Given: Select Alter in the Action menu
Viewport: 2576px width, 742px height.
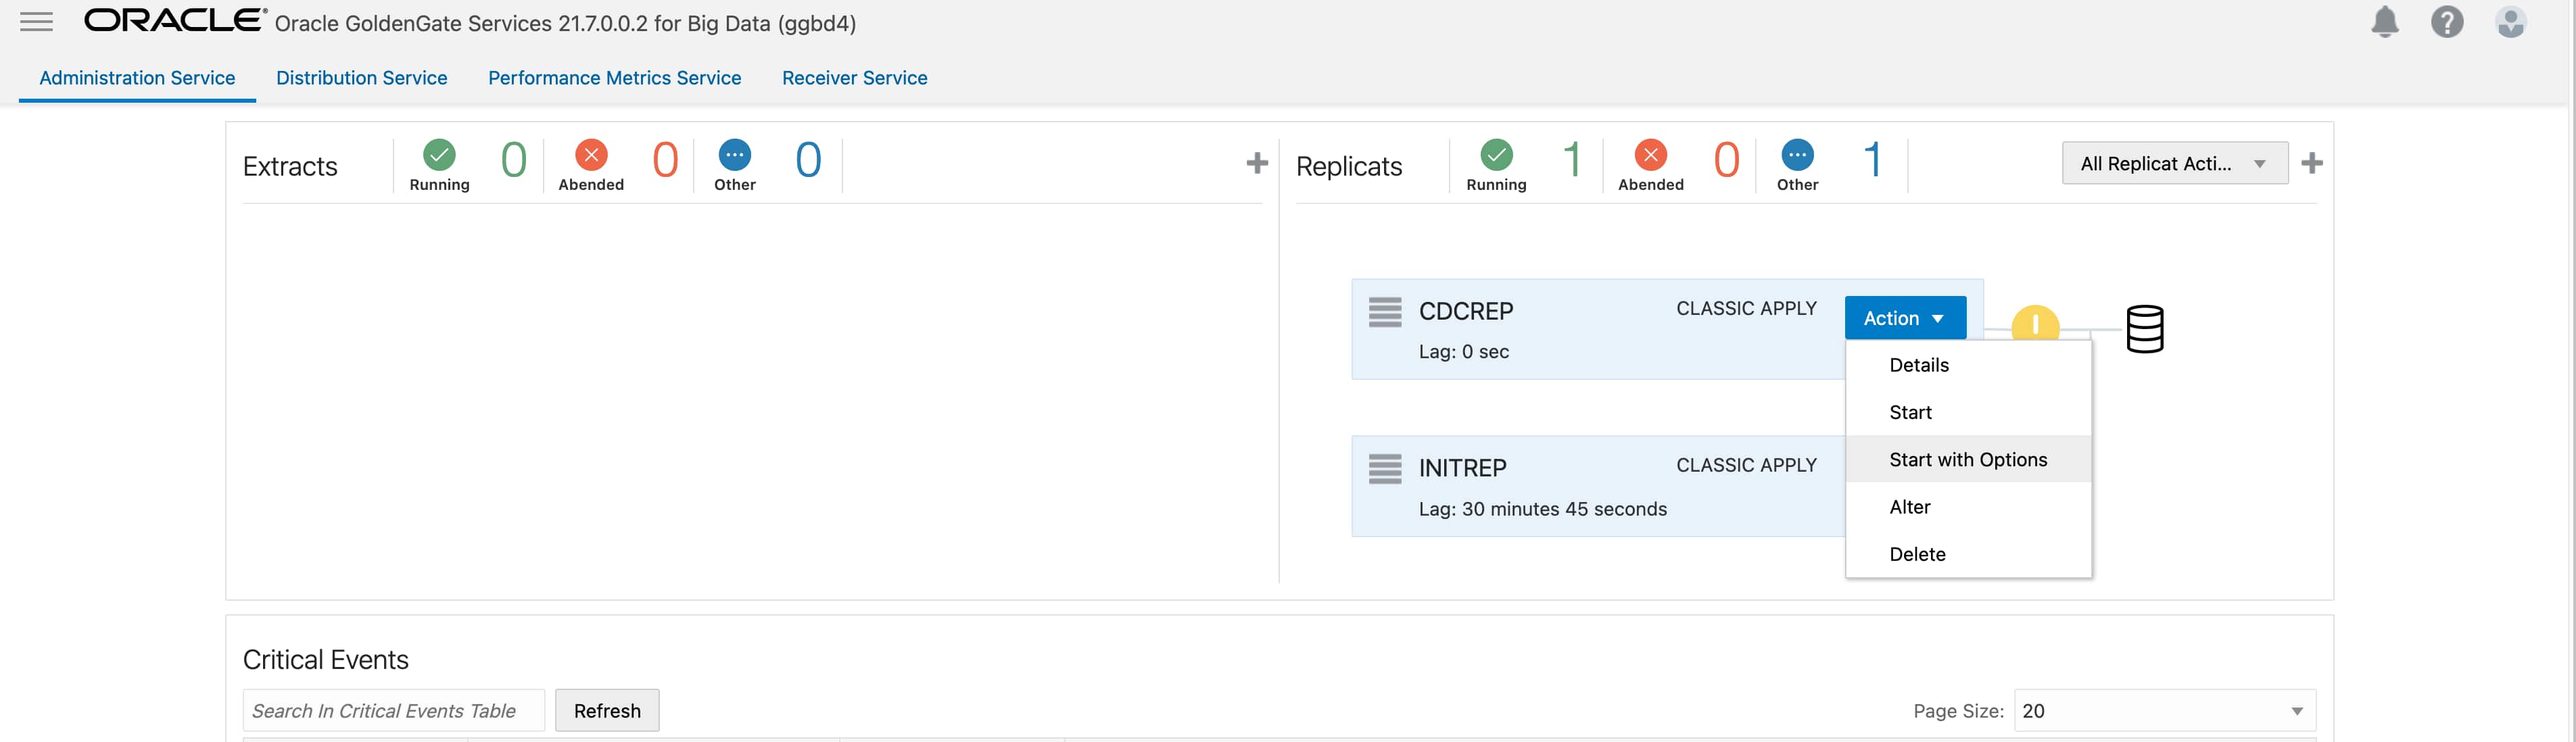Looking at the screenshot, I should tap(1909, 507).
